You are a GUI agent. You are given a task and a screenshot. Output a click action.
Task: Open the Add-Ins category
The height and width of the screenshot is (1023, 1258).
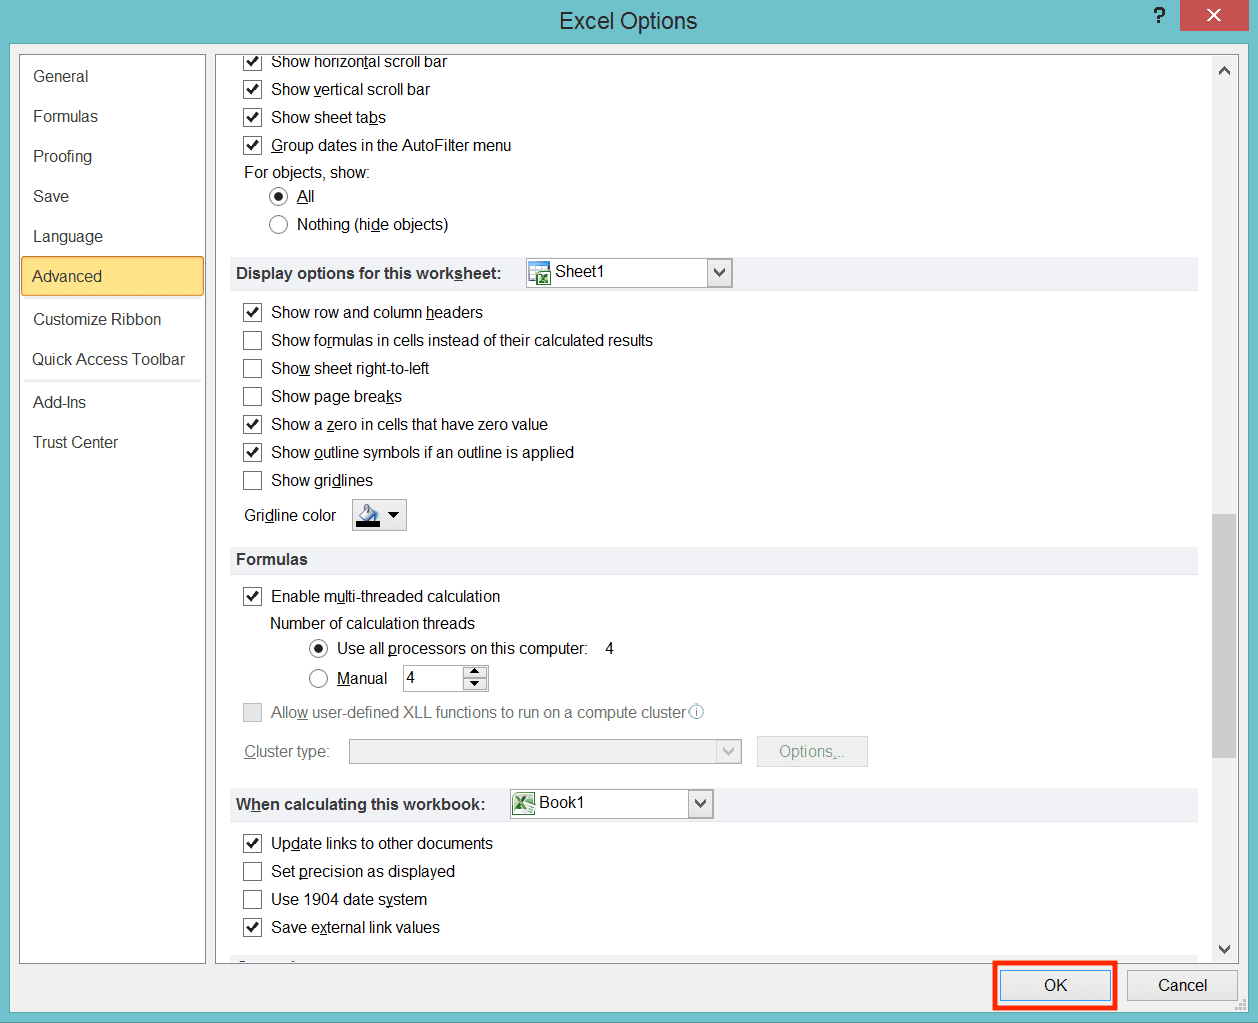point(112,402)
